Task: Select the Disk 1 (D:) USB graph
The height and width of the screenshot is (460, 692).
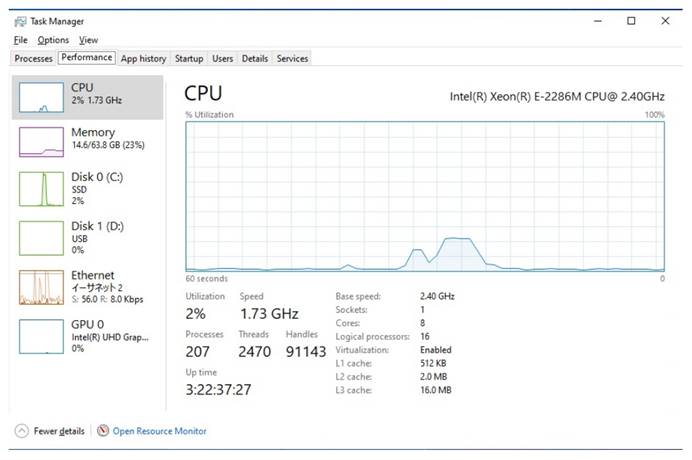Action: tap(41, 238)
